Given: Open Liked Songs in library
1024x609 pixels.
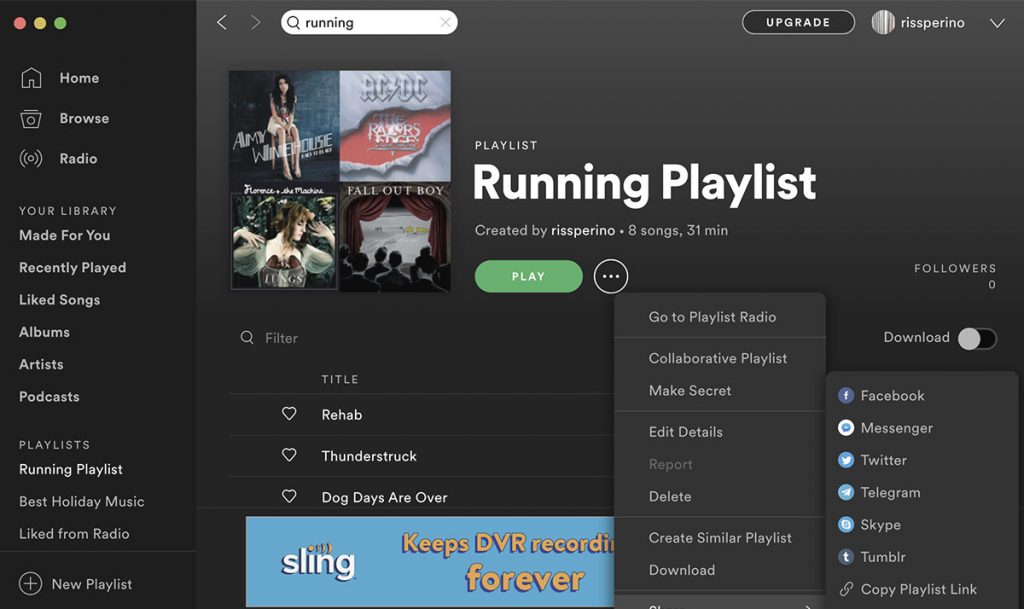Looking at the screenshot, I should click(x=59, y=300).
